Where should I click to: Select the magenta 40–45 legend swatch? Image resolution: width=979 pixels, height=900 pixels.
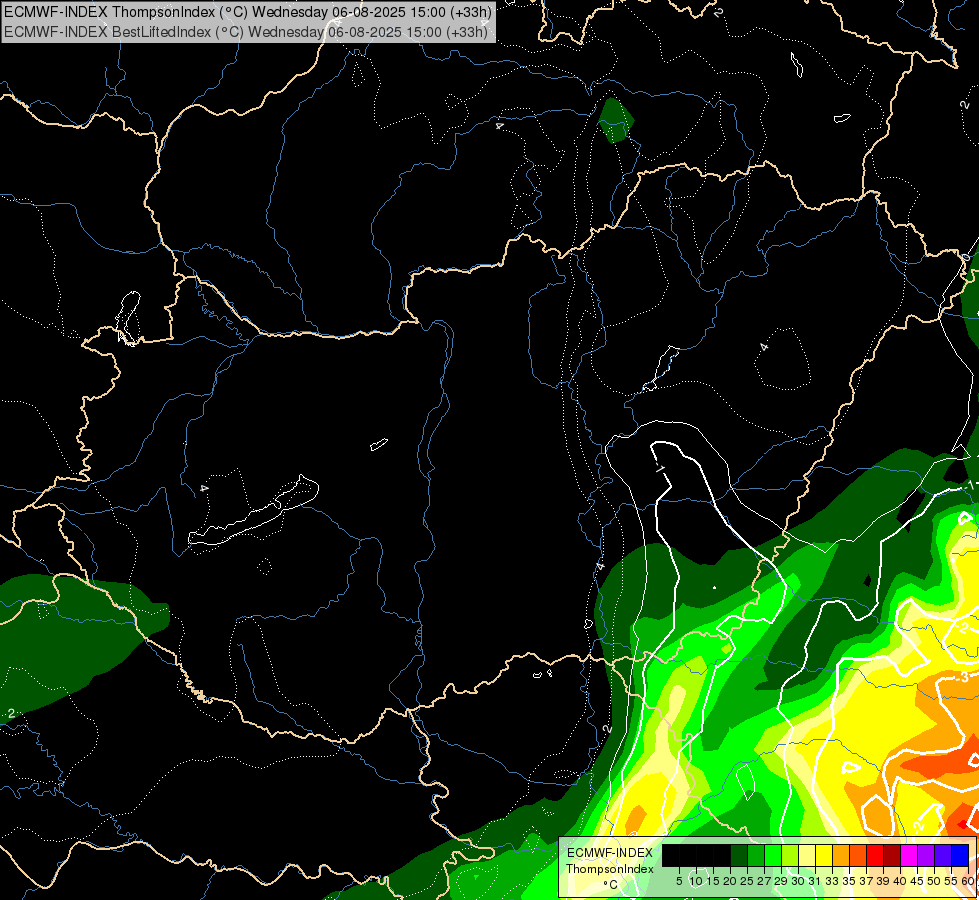click(x=909, y=855)
